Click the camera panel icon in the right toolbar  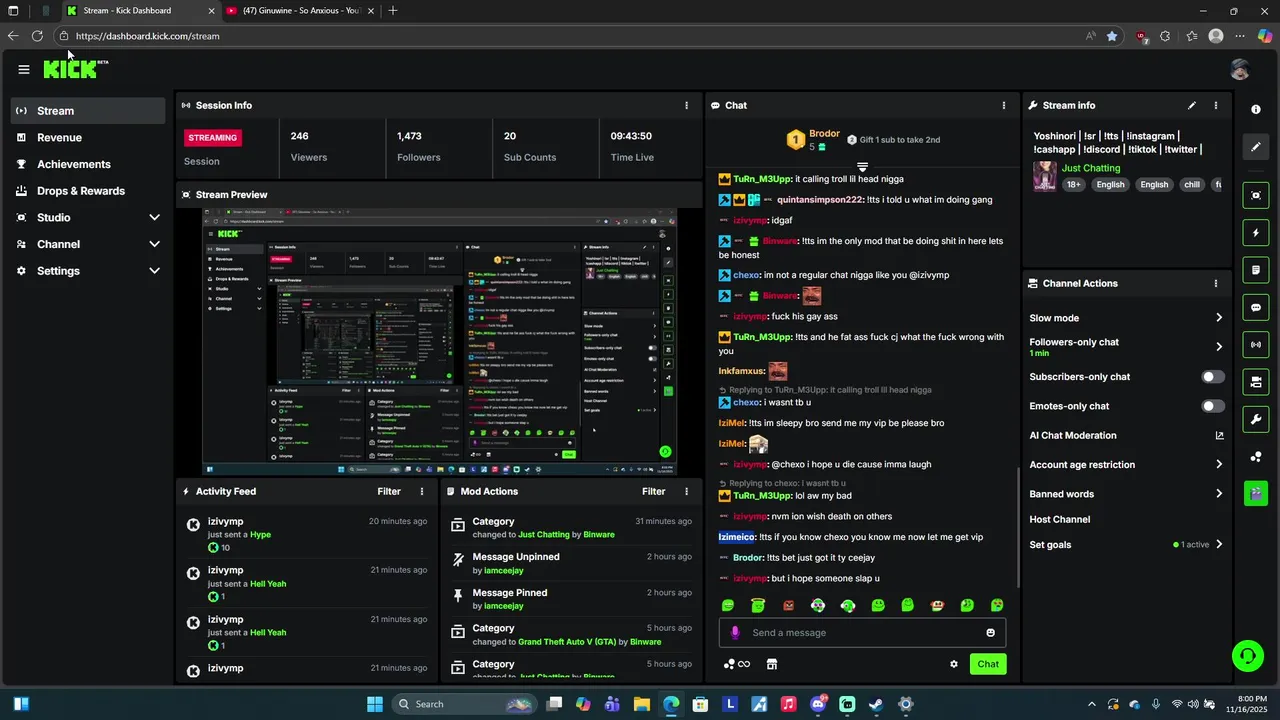point(1256,382)
